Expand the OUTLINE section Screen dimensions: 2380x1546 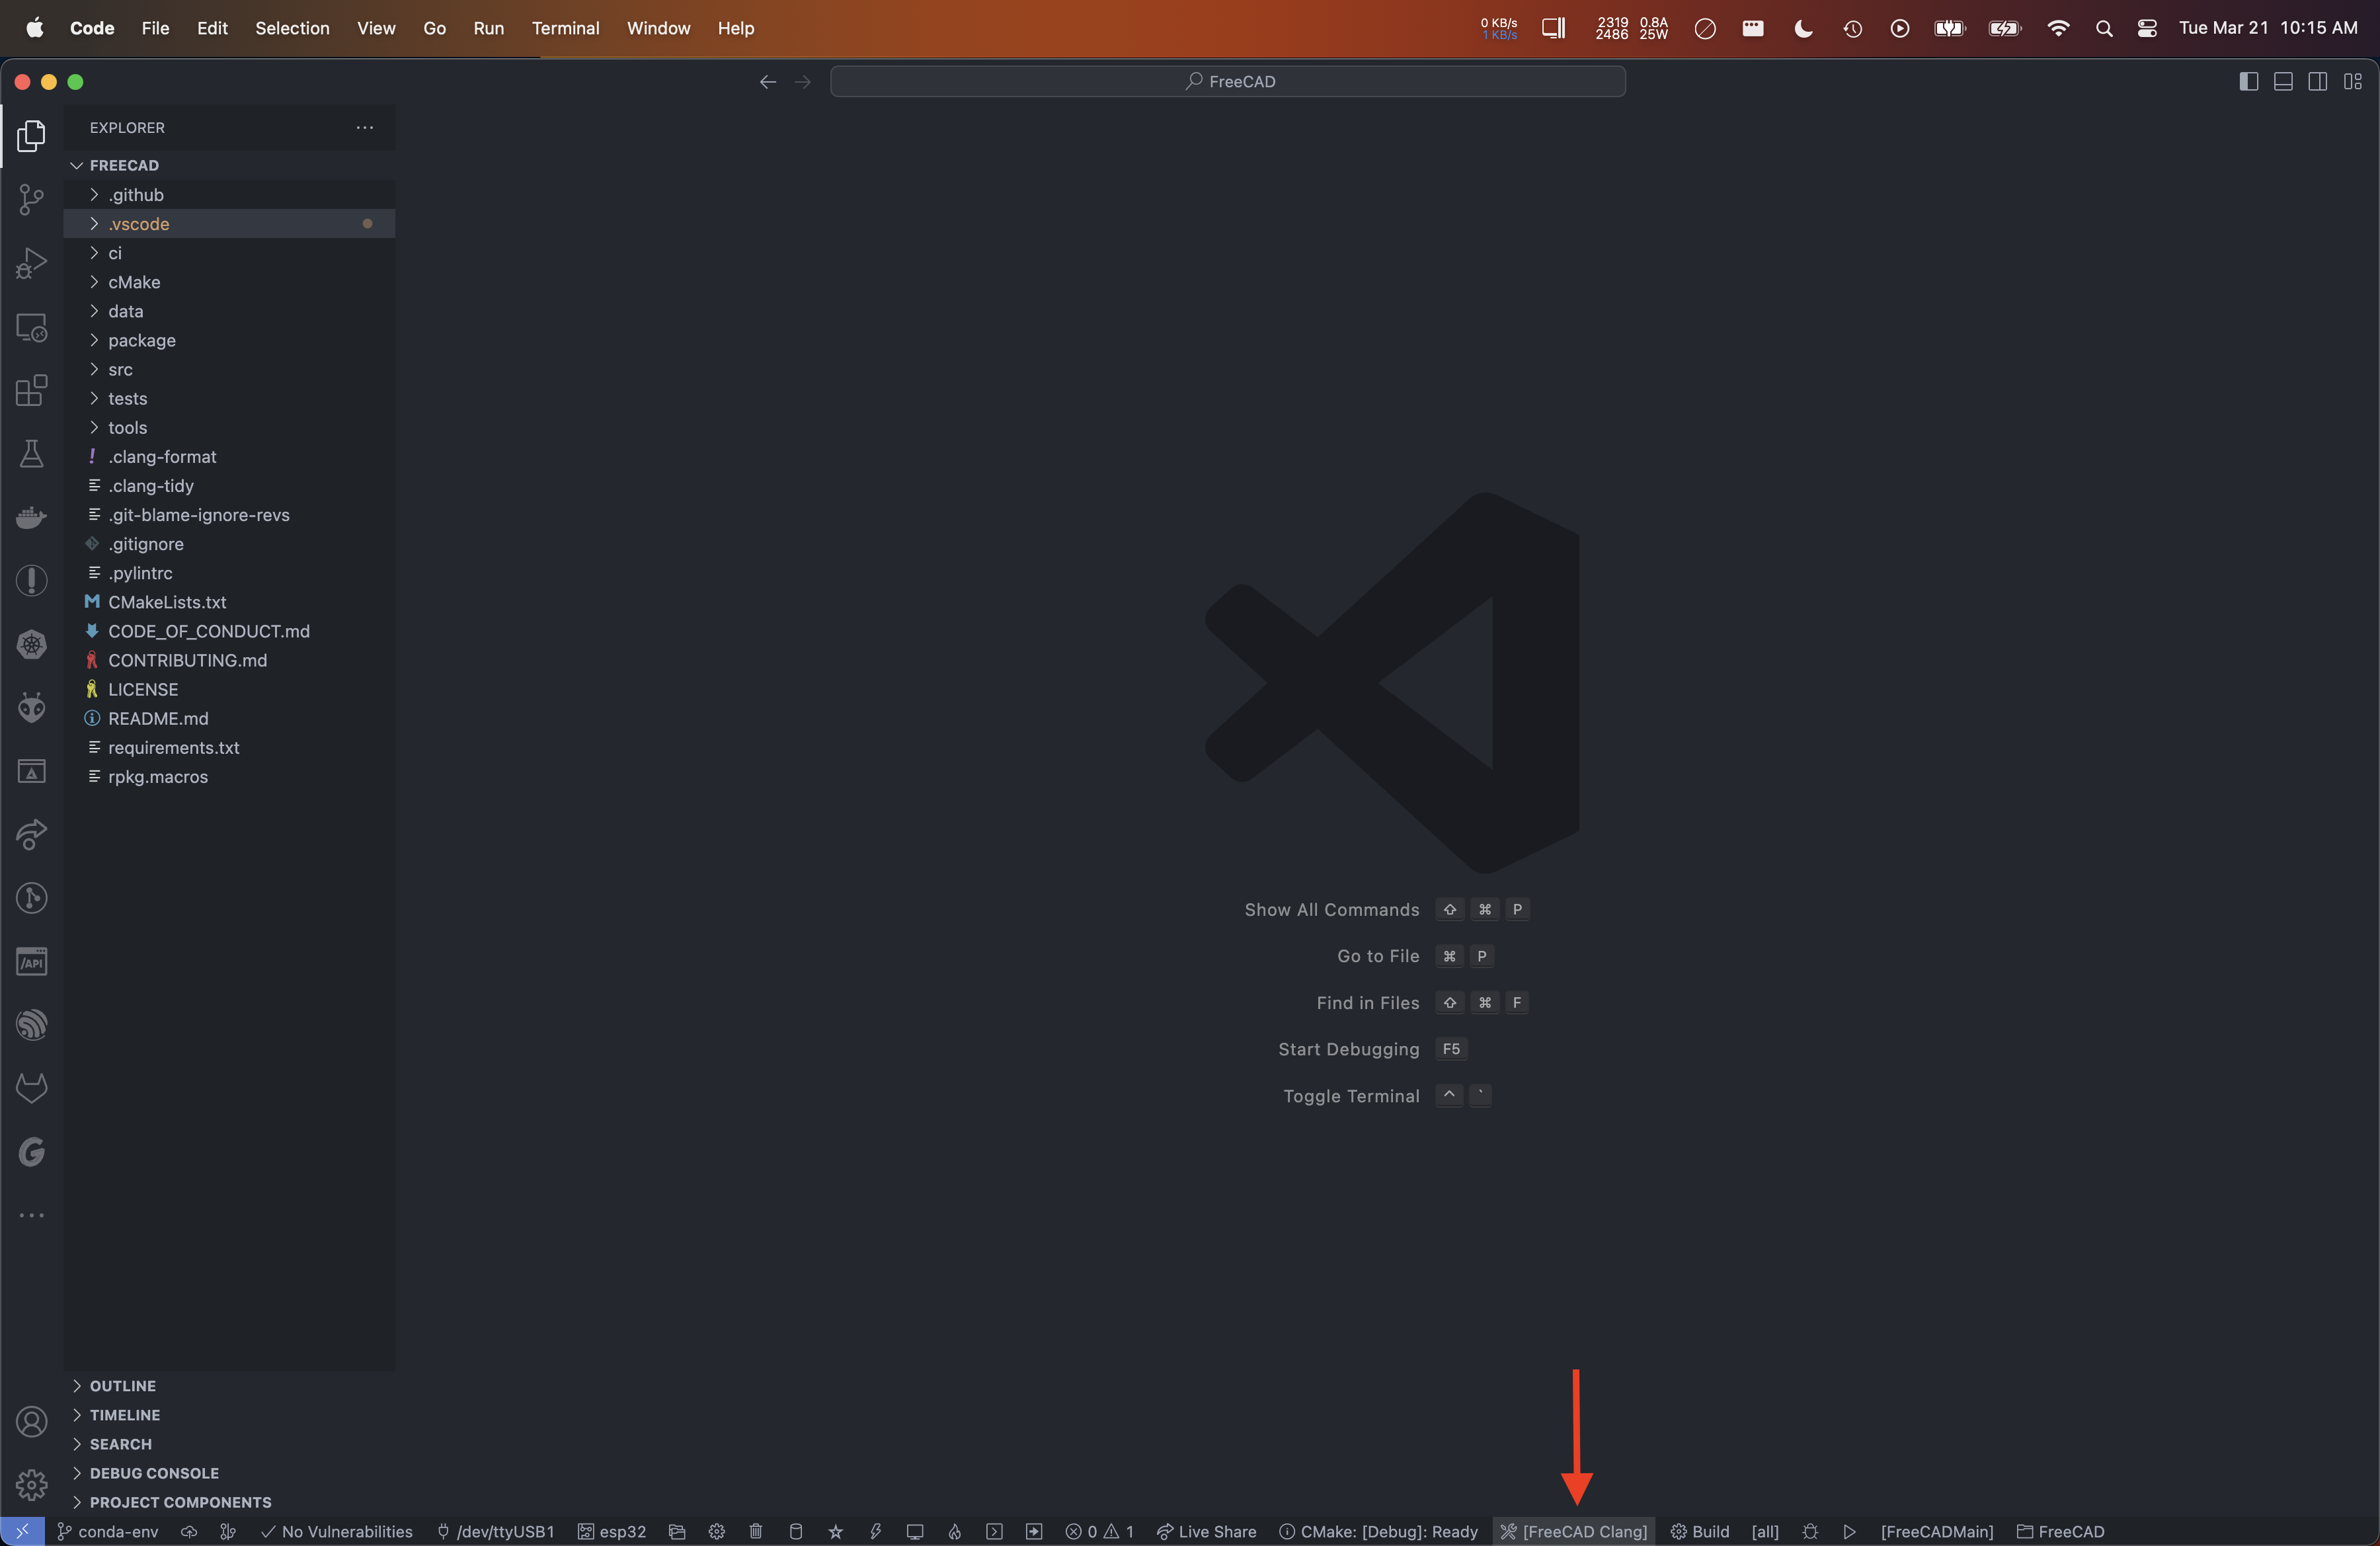point(122,1386)
